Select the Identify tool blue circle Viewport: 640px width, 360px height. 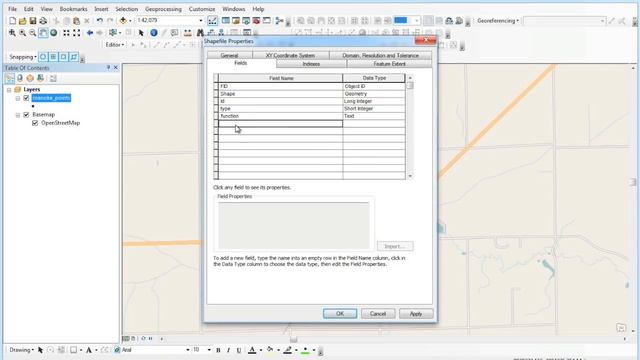[154, 33]
